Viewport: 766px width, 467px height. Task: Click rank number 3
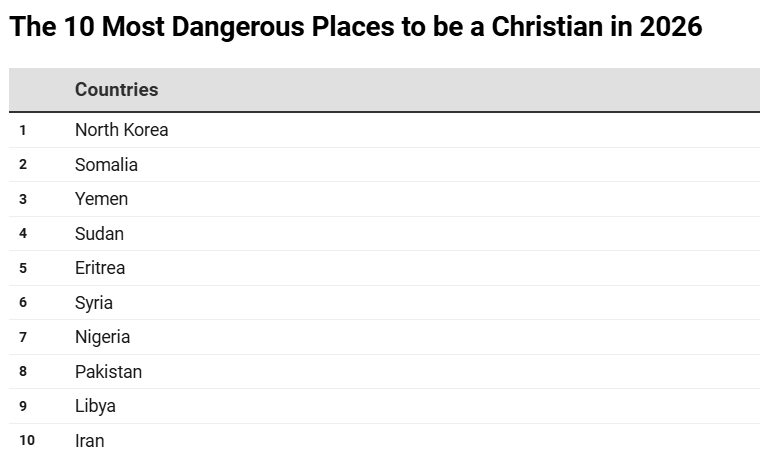coord(23,199)
